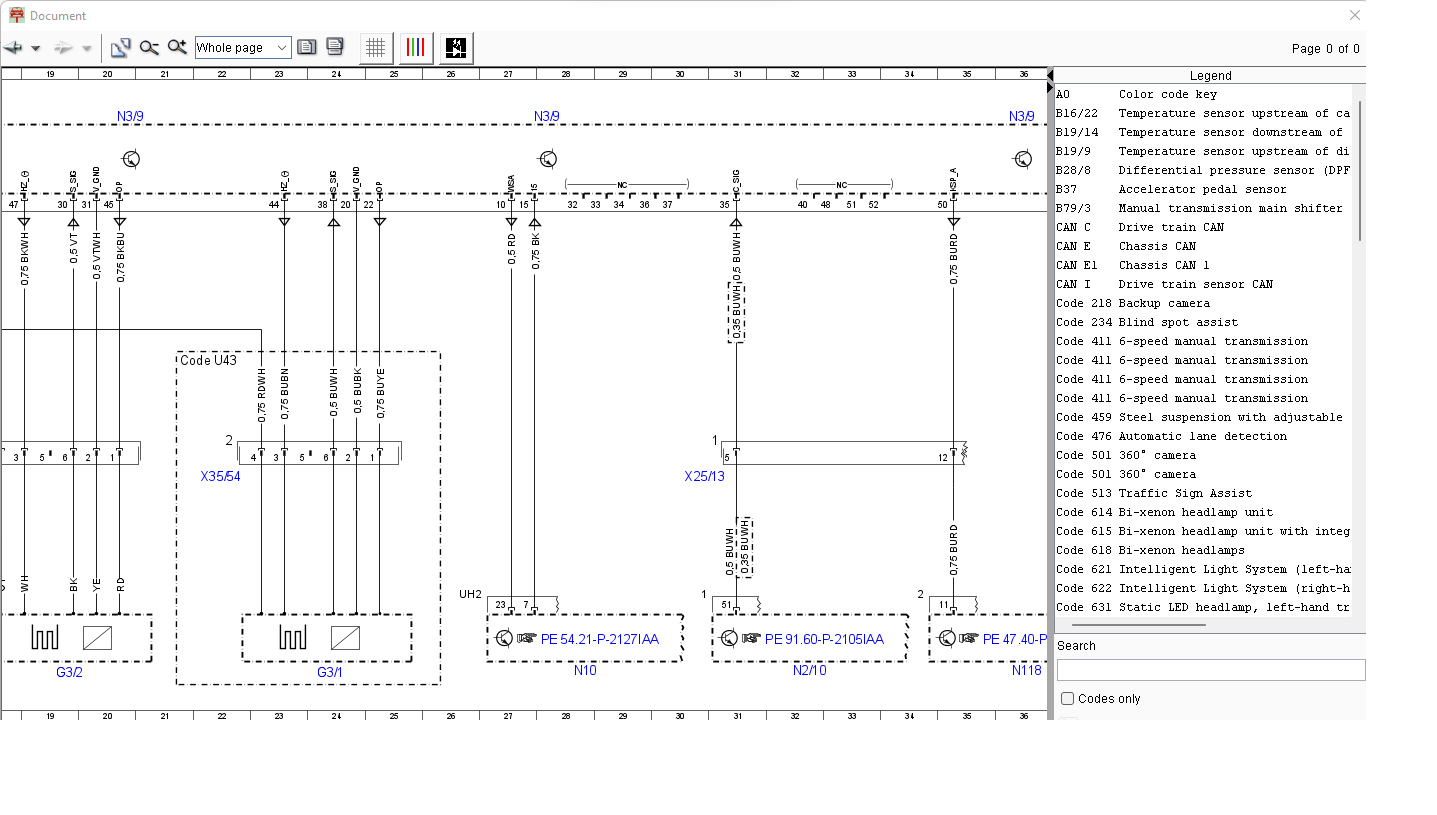Collapse the Legend panel using its arrow
The image size is (1437, 815).
coord(1050,76)
